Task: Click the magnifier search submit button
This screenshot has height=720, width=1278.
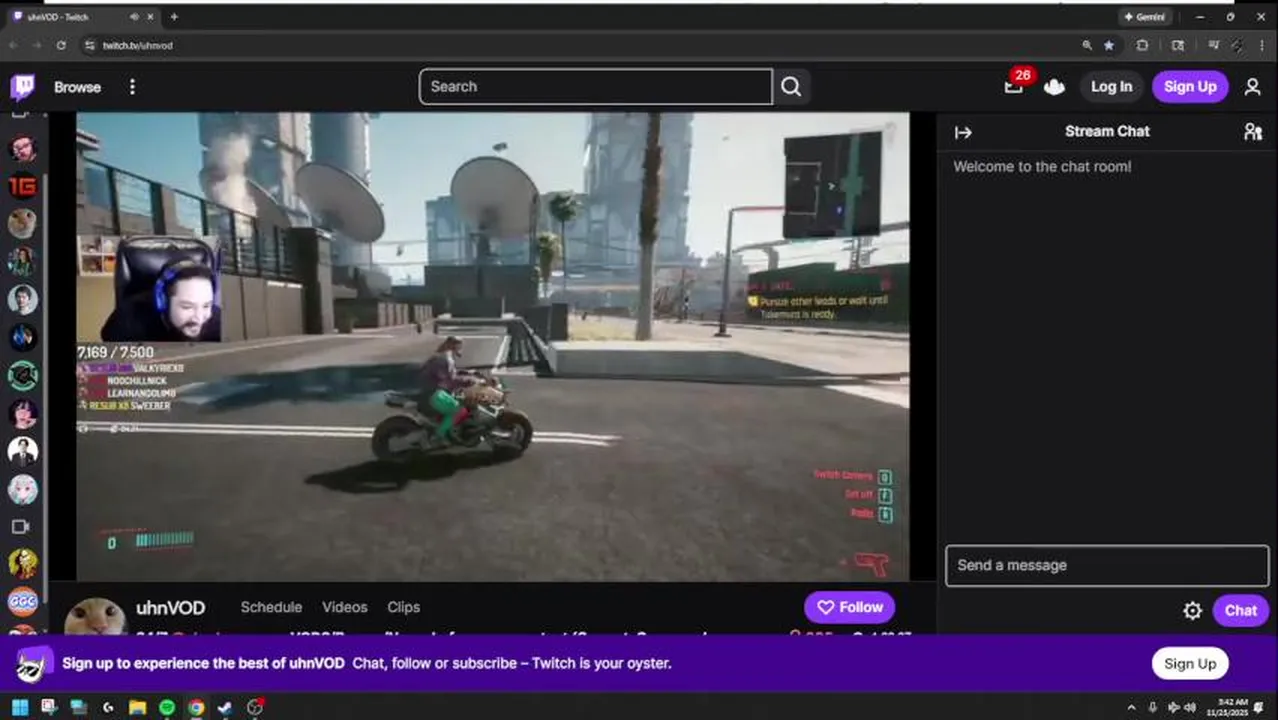Action: [x=791, y=87]
